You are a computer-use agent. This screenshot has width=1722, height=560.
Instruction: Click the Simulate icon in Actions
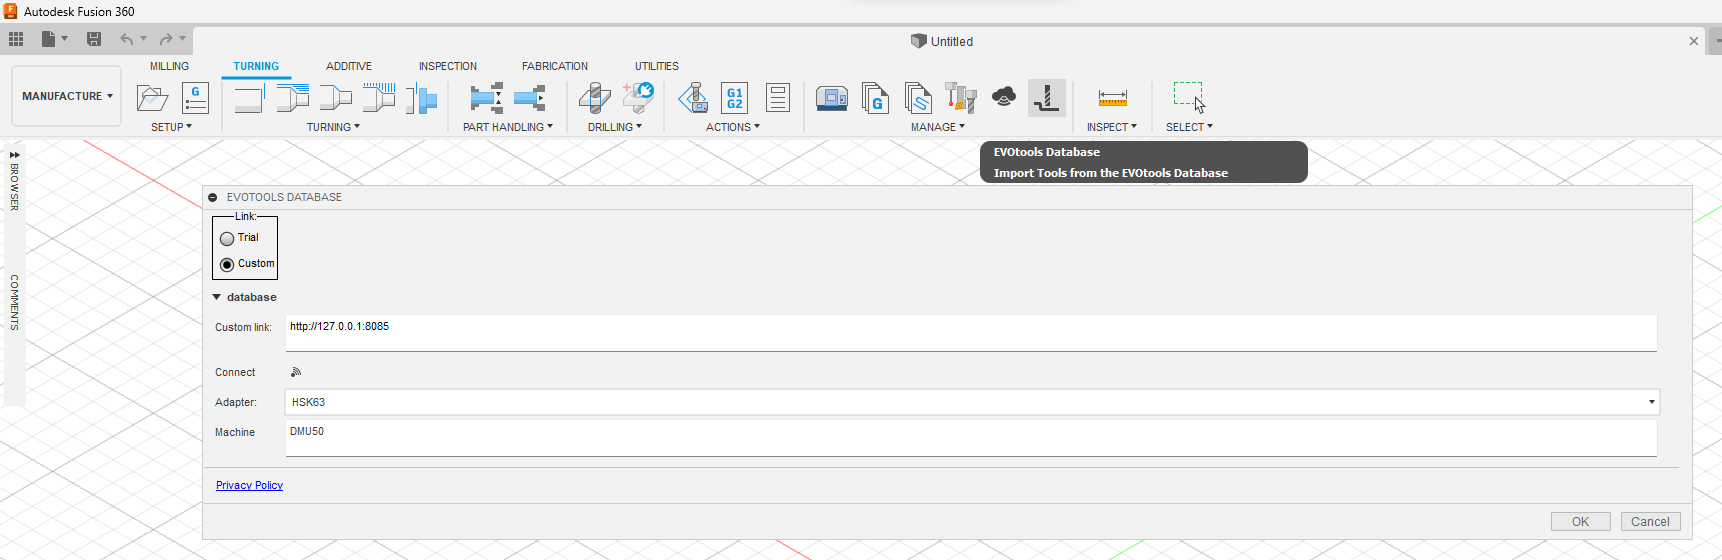(693, 98)
